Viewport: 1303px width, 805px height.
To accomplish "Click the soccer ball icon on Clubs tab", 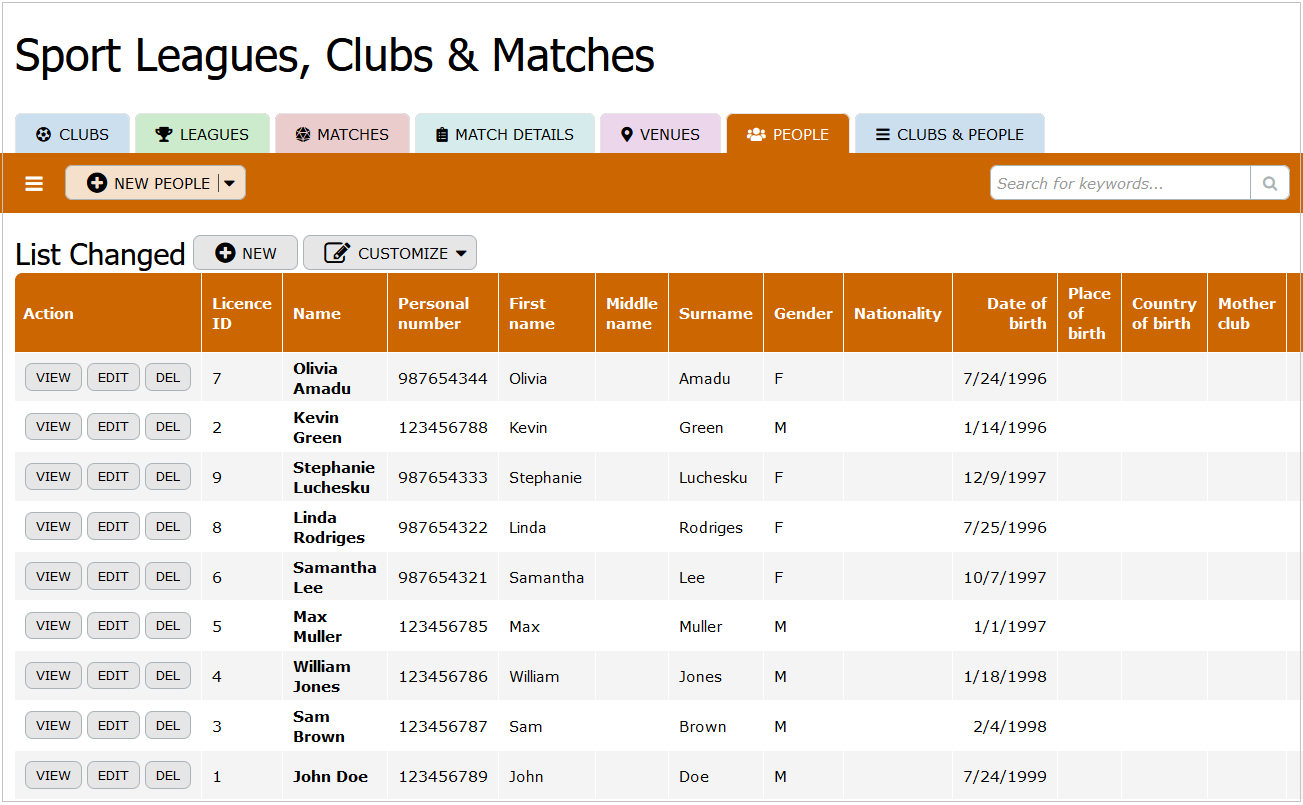I will point(43,135).
